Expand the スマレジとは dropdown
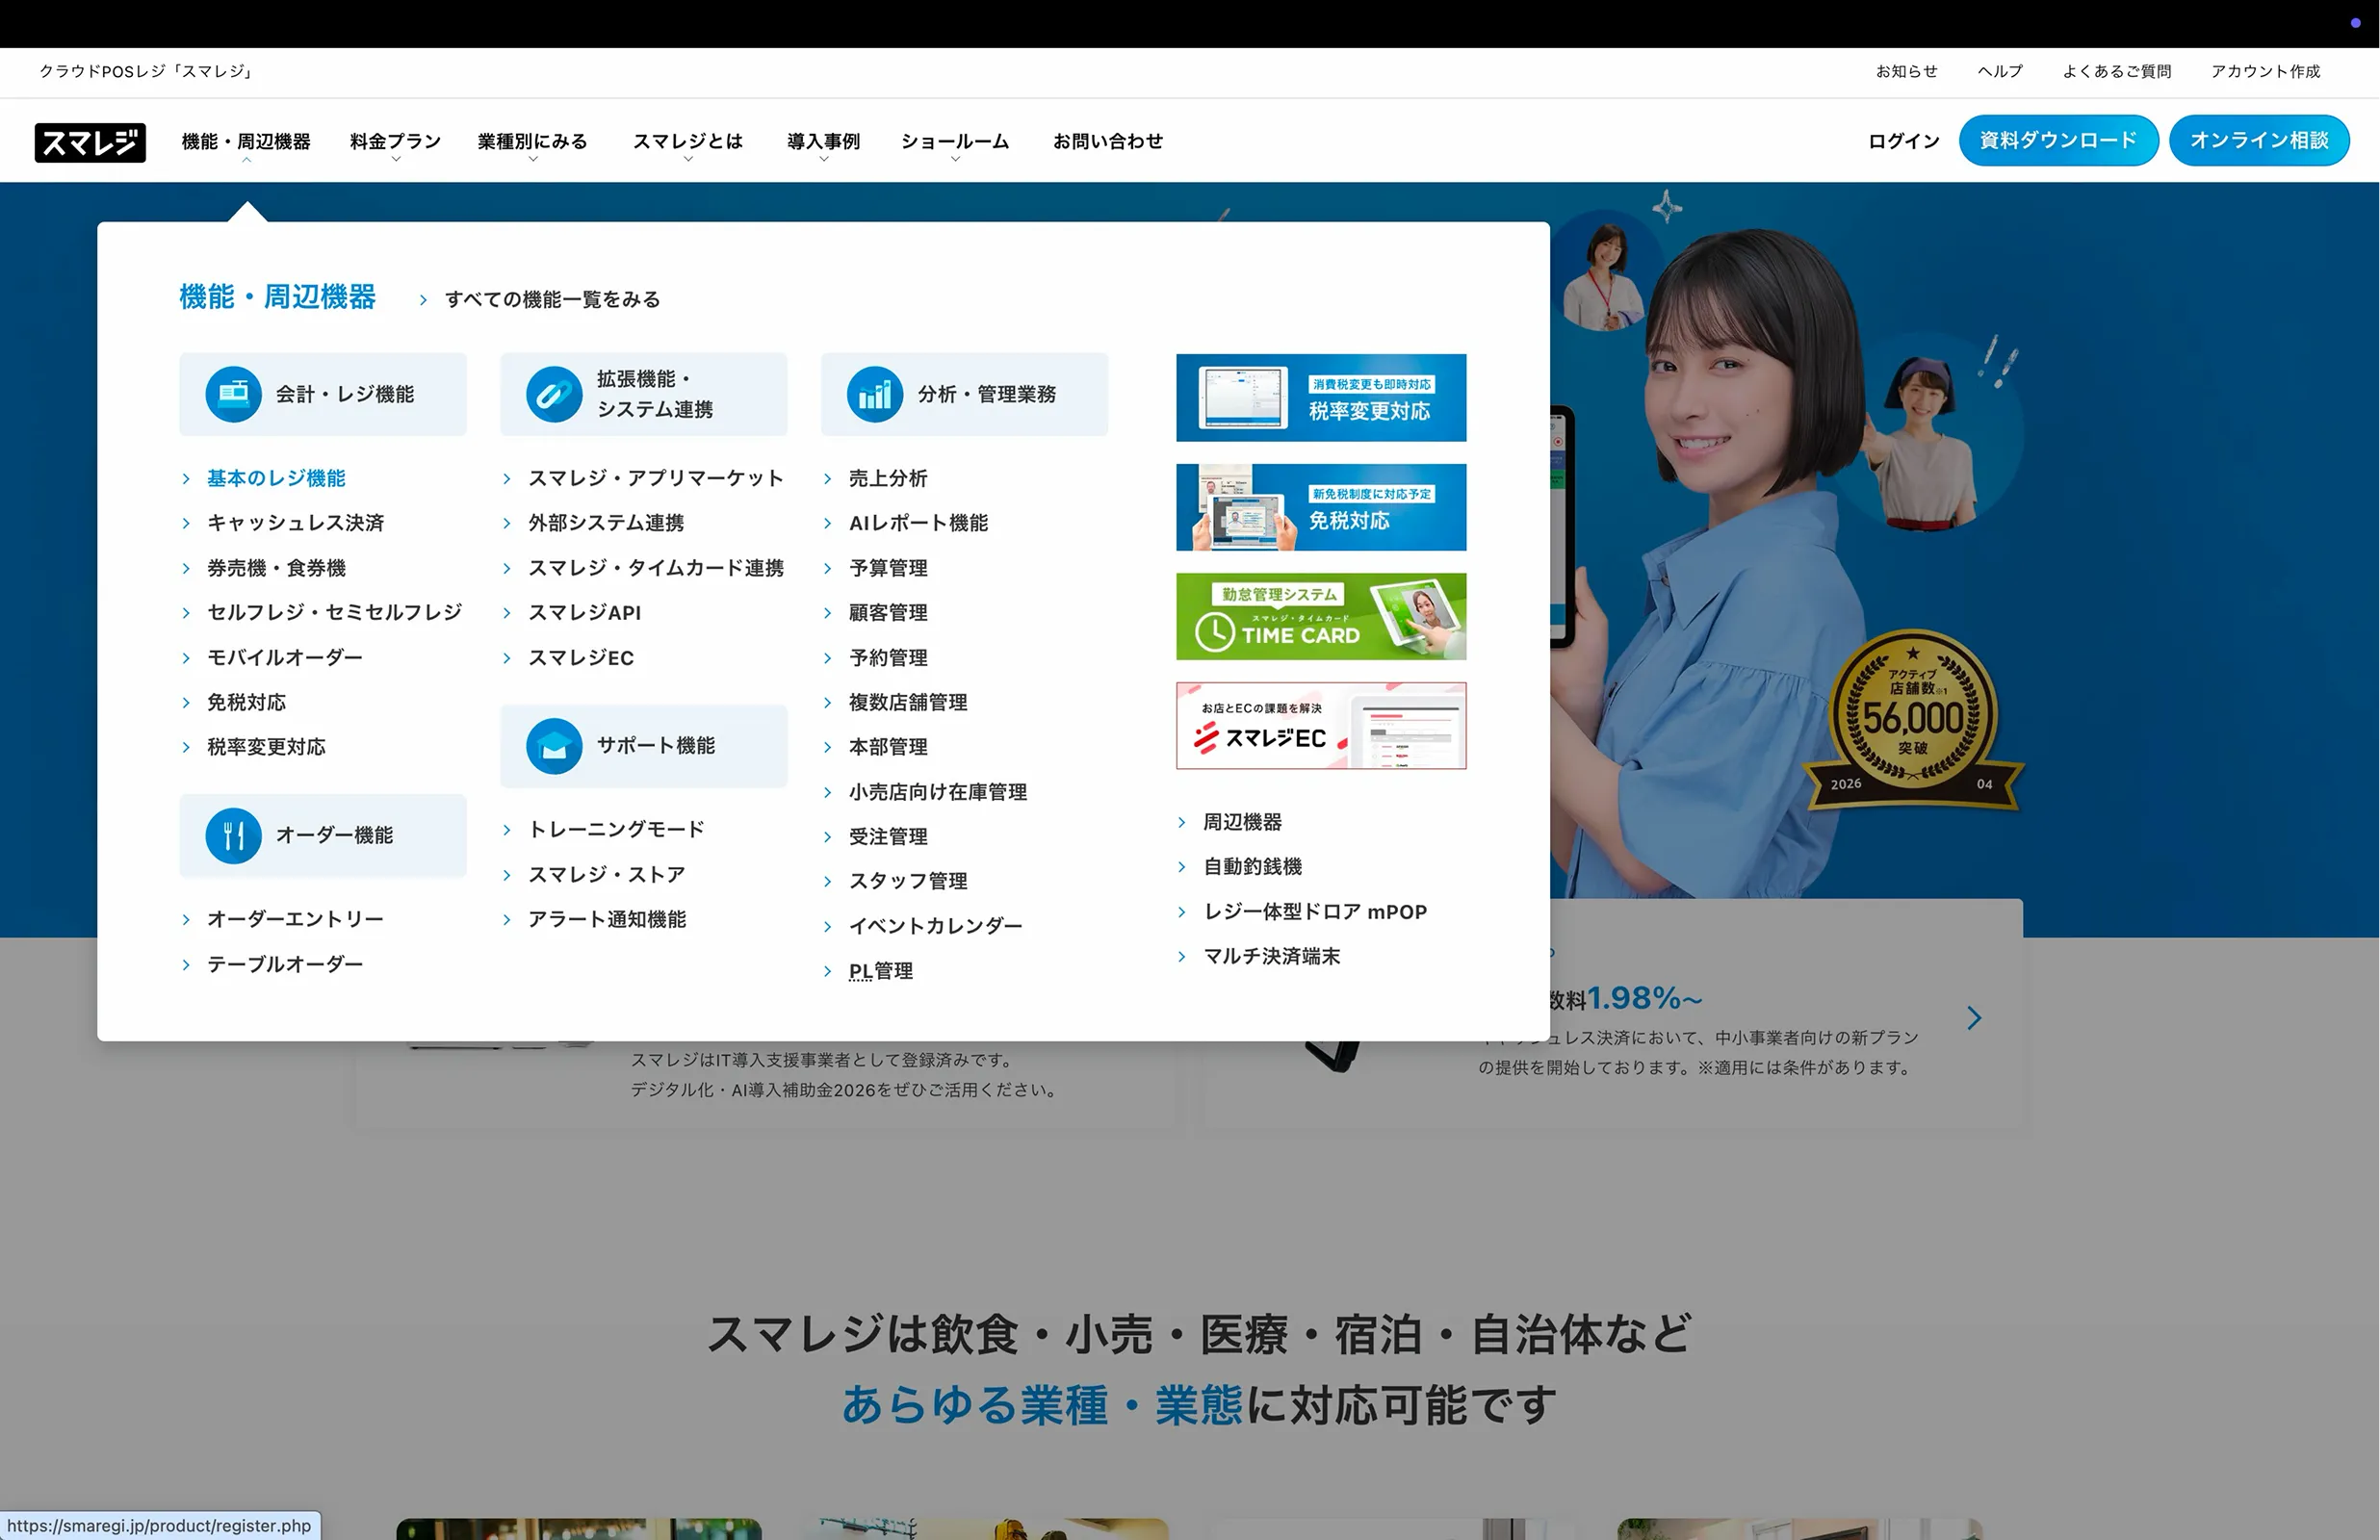The width and height of the screenshot is (2380, 1540). coord(688,142)
